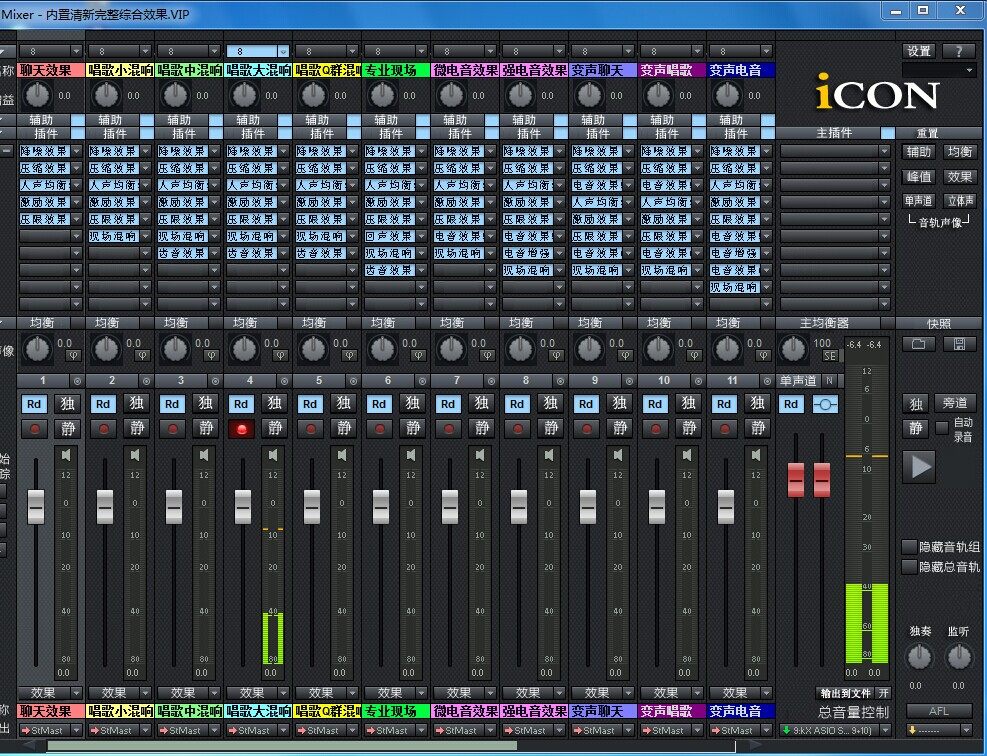Arm recording on channel 11 with the red dot
The width and height of the screenshot is (987, 756).
point(724,429)
